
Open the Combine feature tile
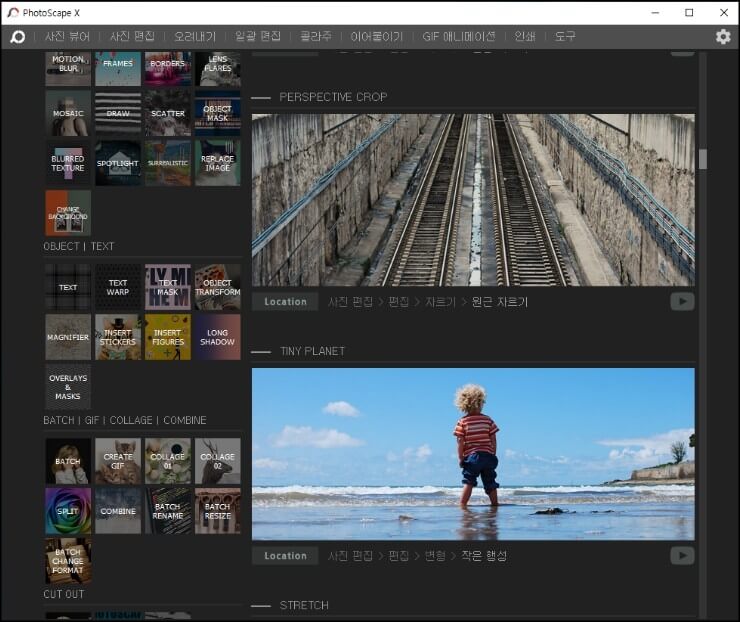coord(118,511)
